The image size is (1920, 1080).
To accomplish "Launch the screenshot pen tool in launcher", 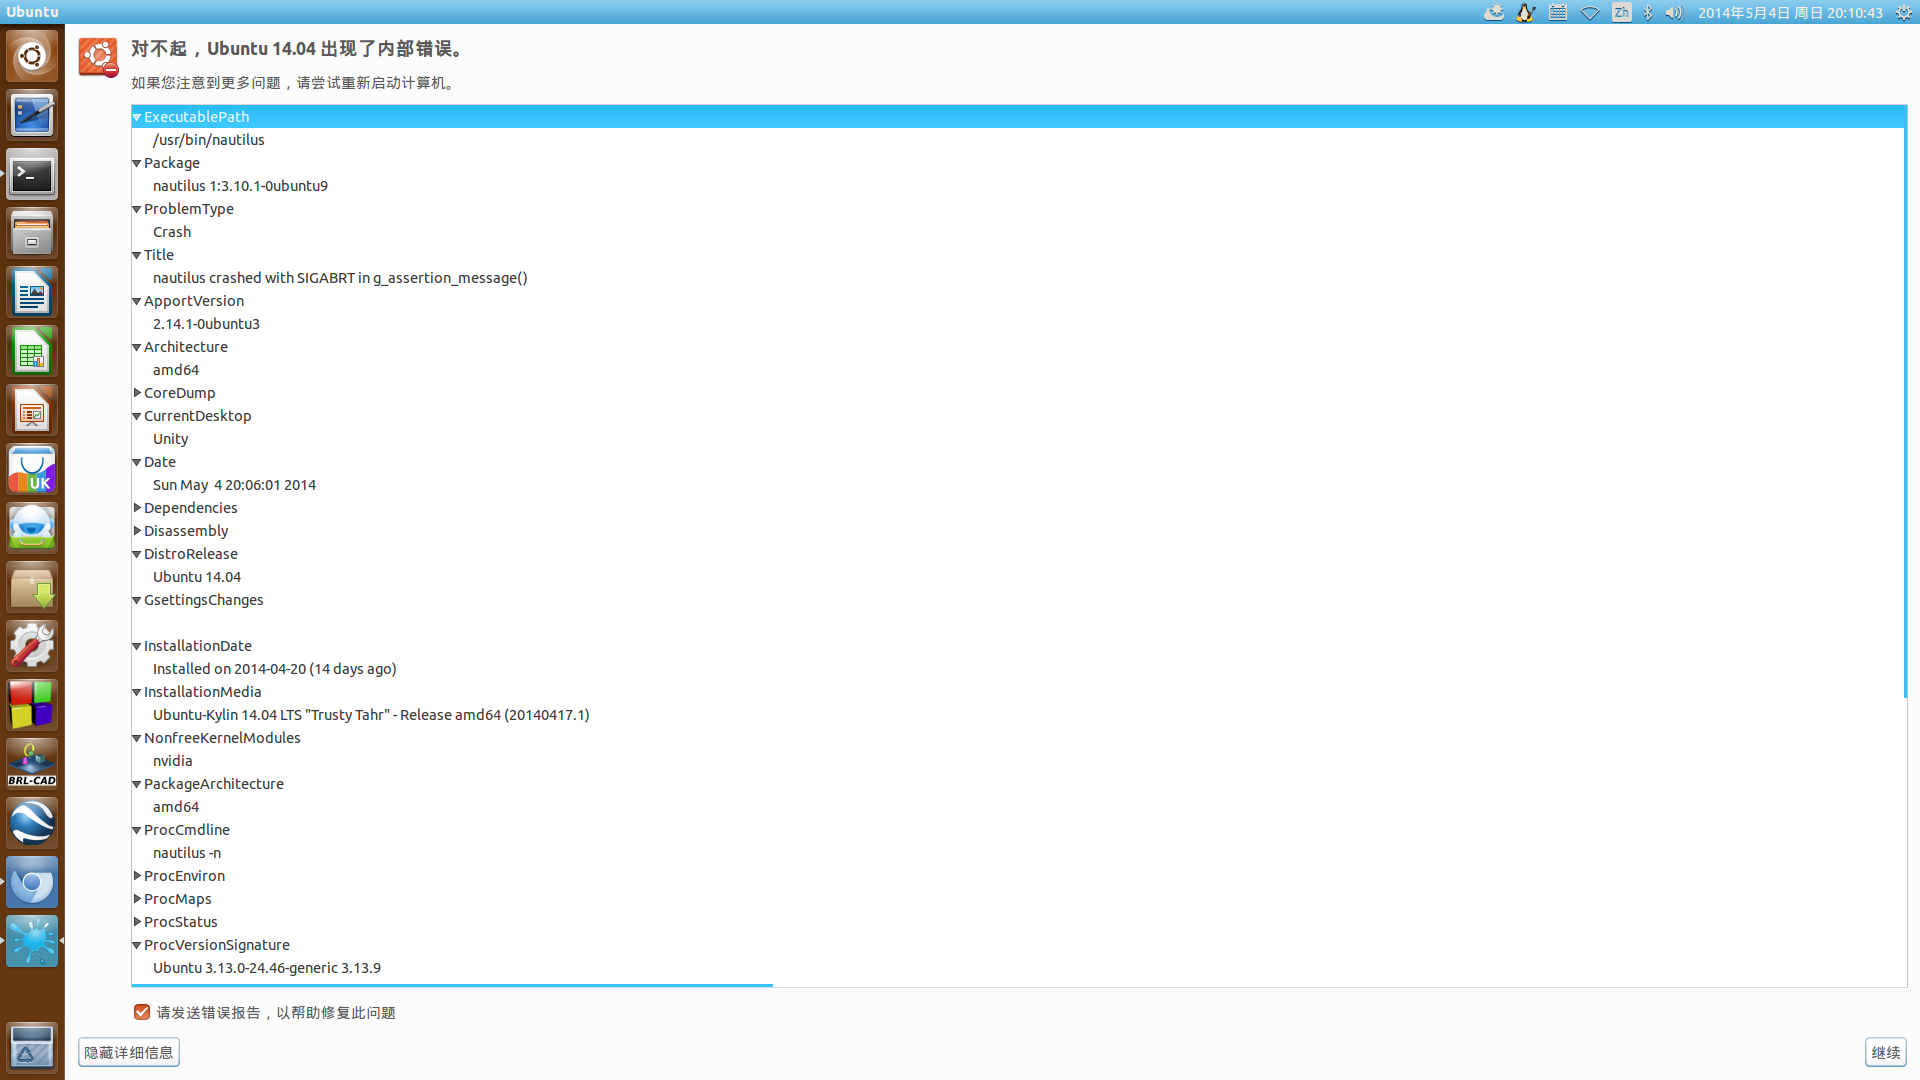I will (32, 115).
